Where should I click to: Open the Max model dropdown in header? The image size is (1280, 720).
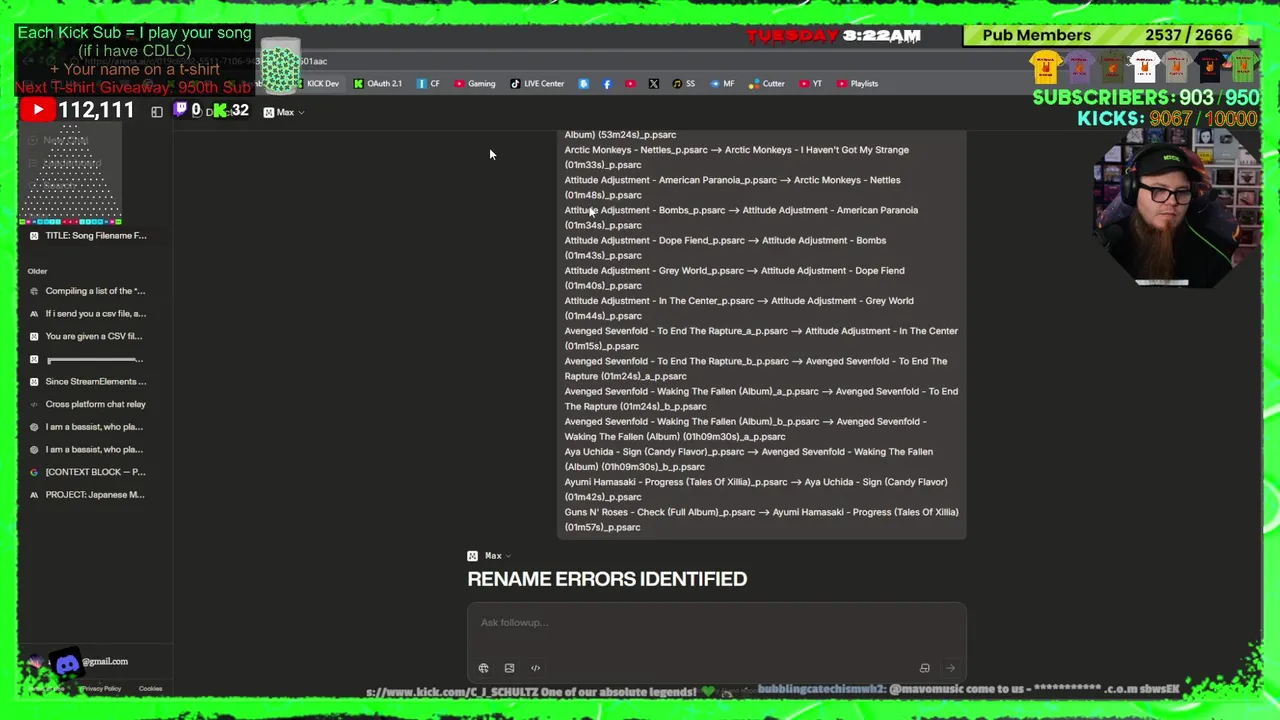pos(284,112)
